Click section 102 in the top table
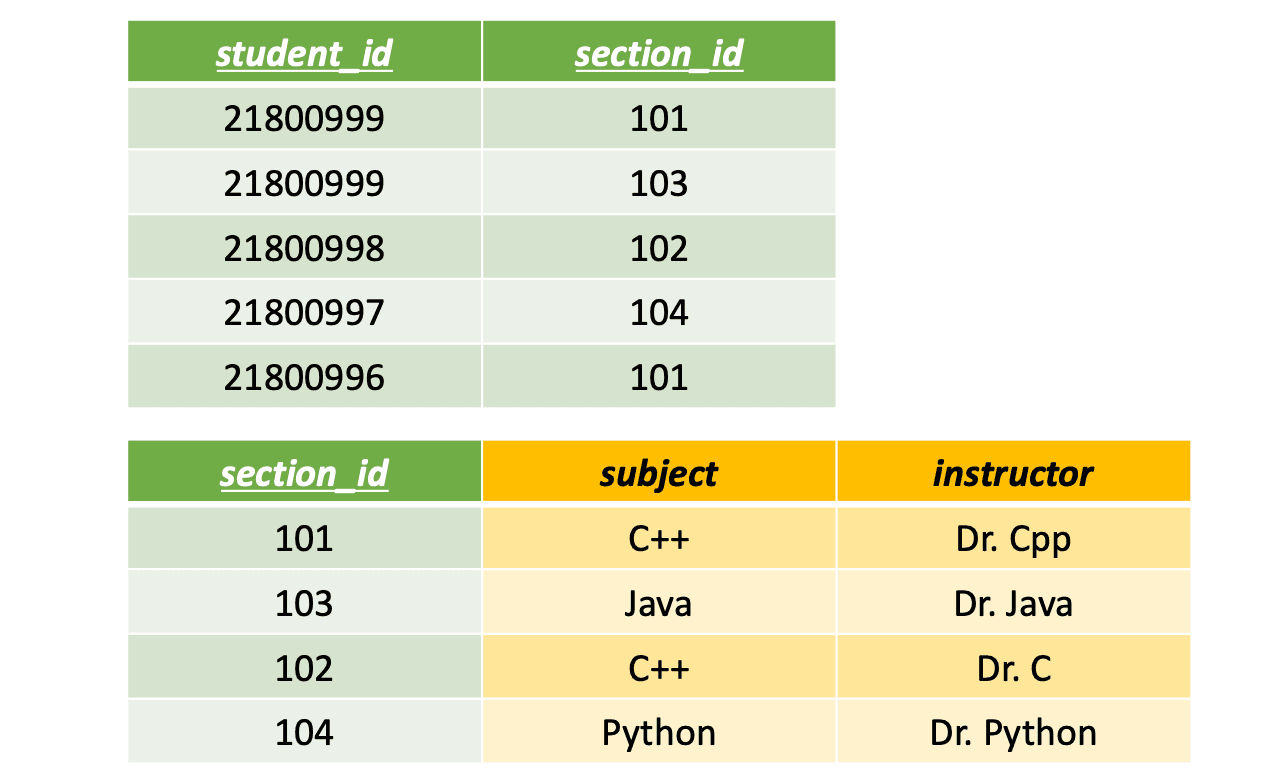This screenshot has height=778, width=1278. click(x=659, y=247)
